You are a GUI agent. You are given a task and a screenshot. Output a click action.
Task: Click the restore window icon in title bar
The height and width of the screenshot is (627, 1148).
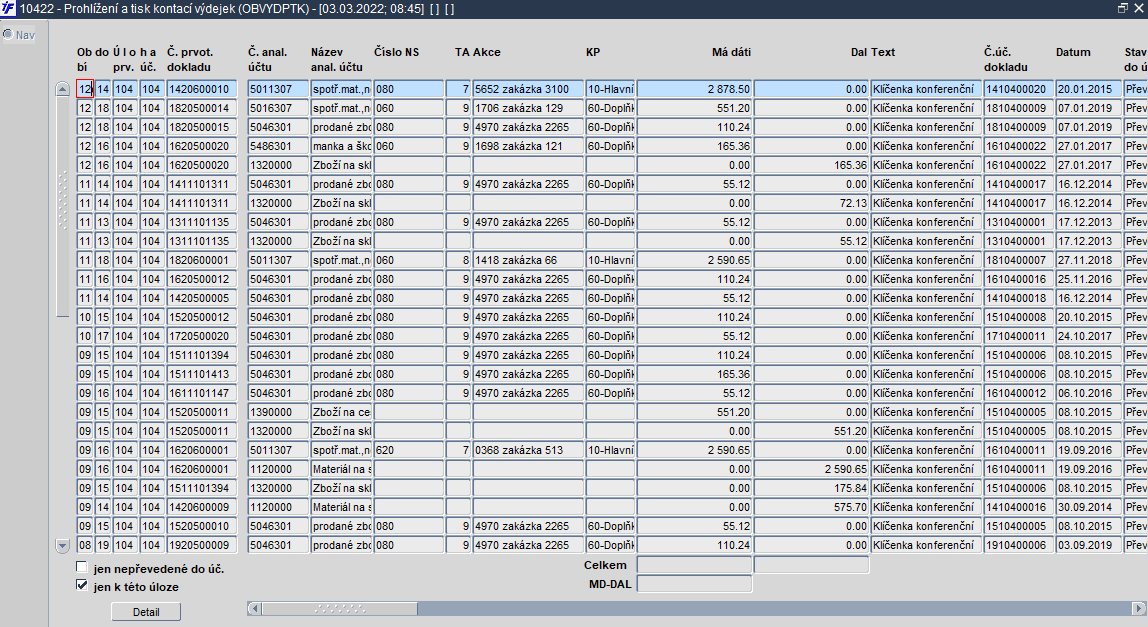click(1123, 8)
